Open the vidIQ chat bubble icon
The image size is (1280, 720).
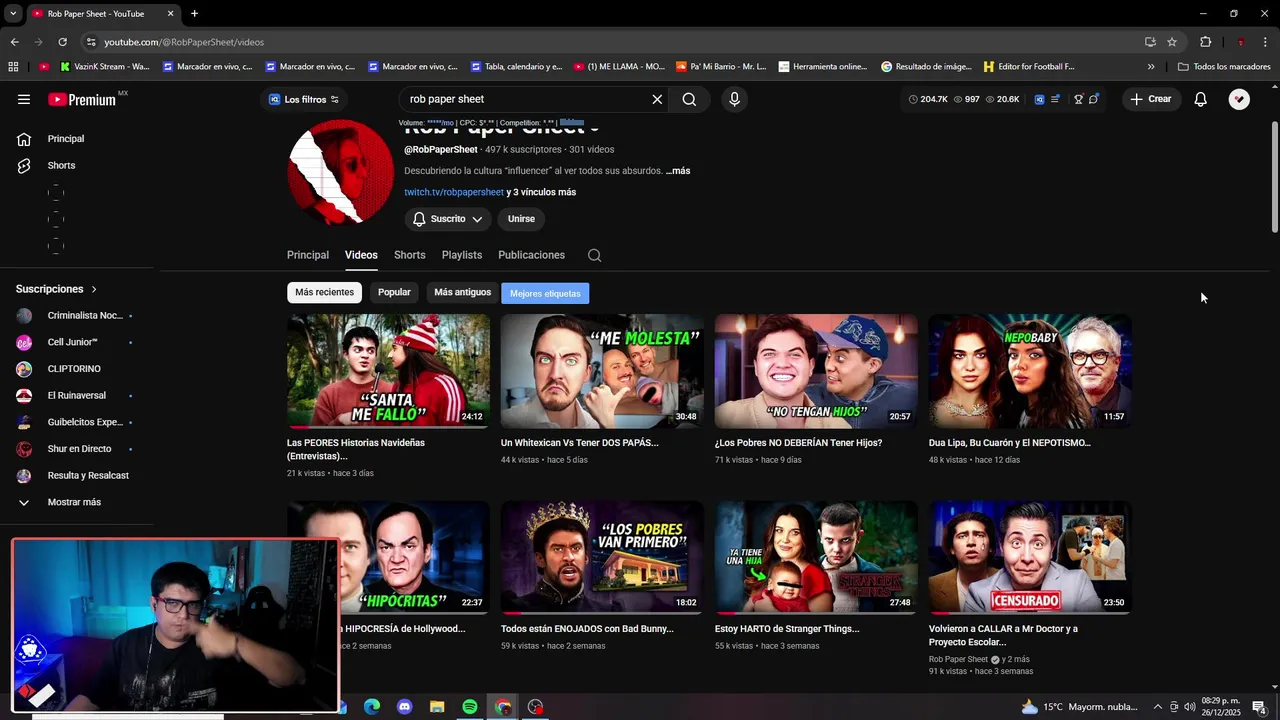point(1094,99)
